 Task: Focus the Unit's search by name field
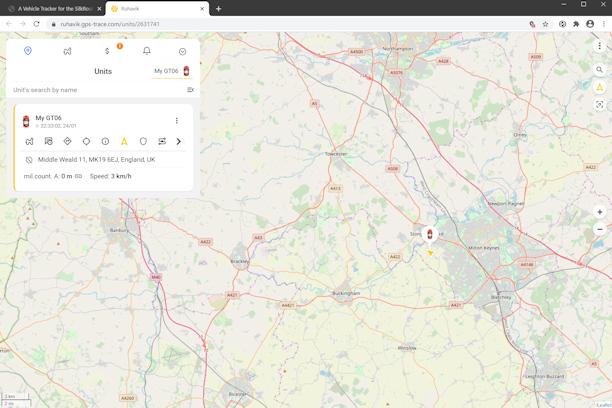[98, 90]
